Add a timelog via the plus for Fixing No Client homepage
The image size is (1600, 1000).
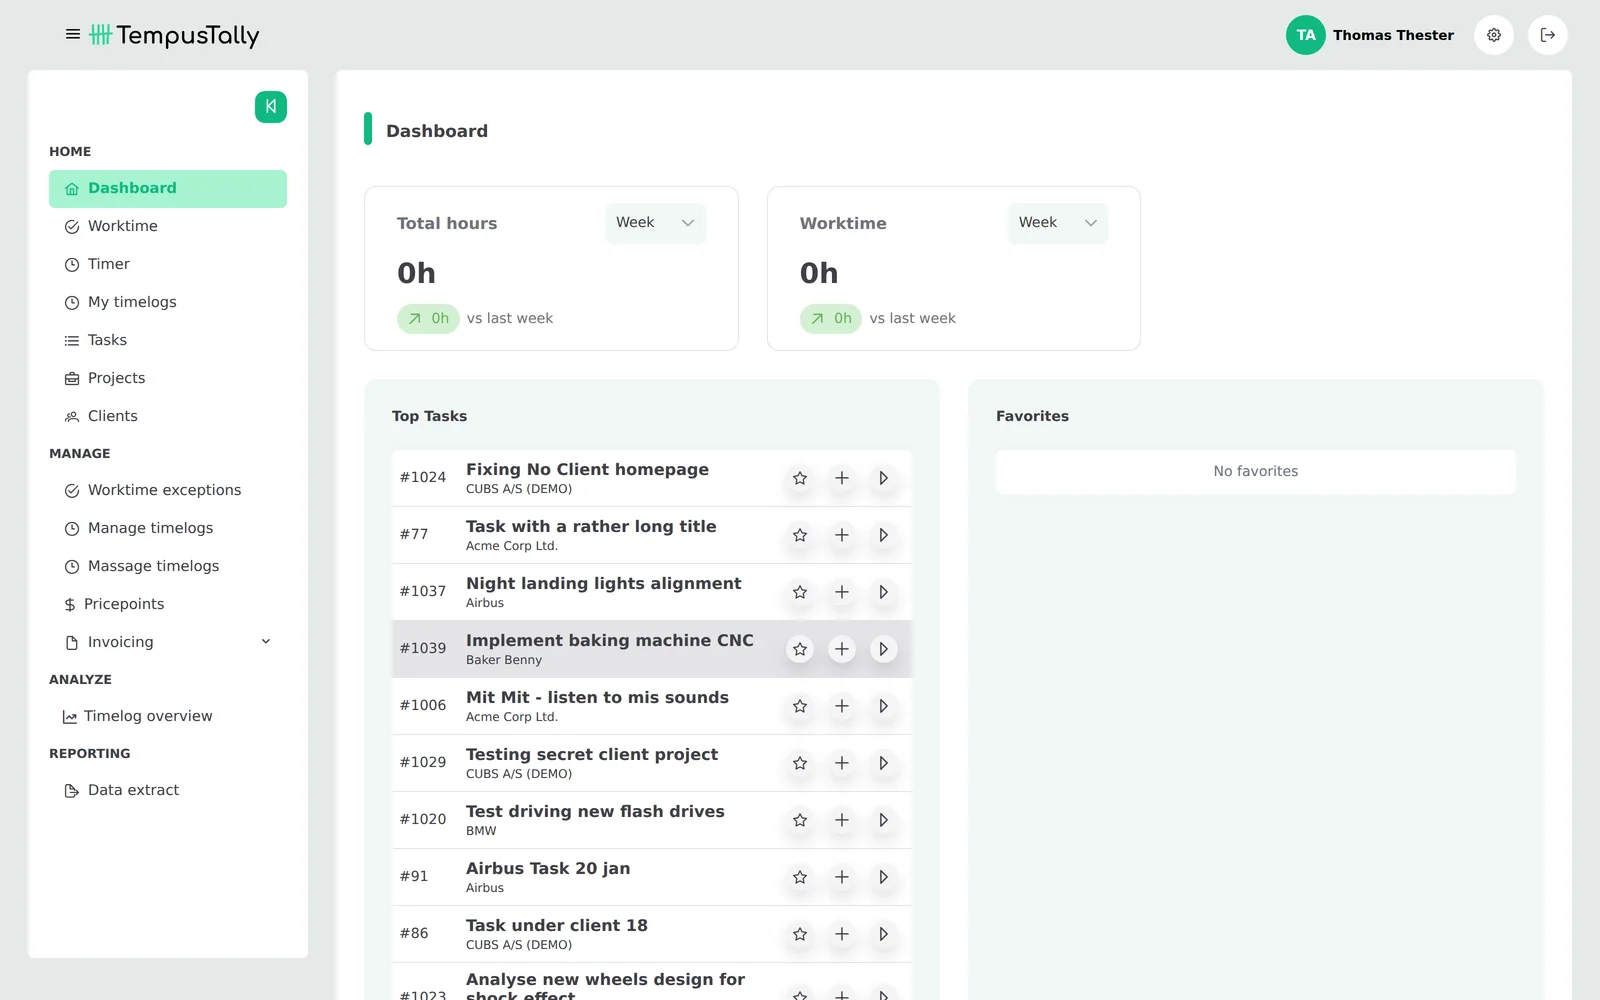(842, 478)
